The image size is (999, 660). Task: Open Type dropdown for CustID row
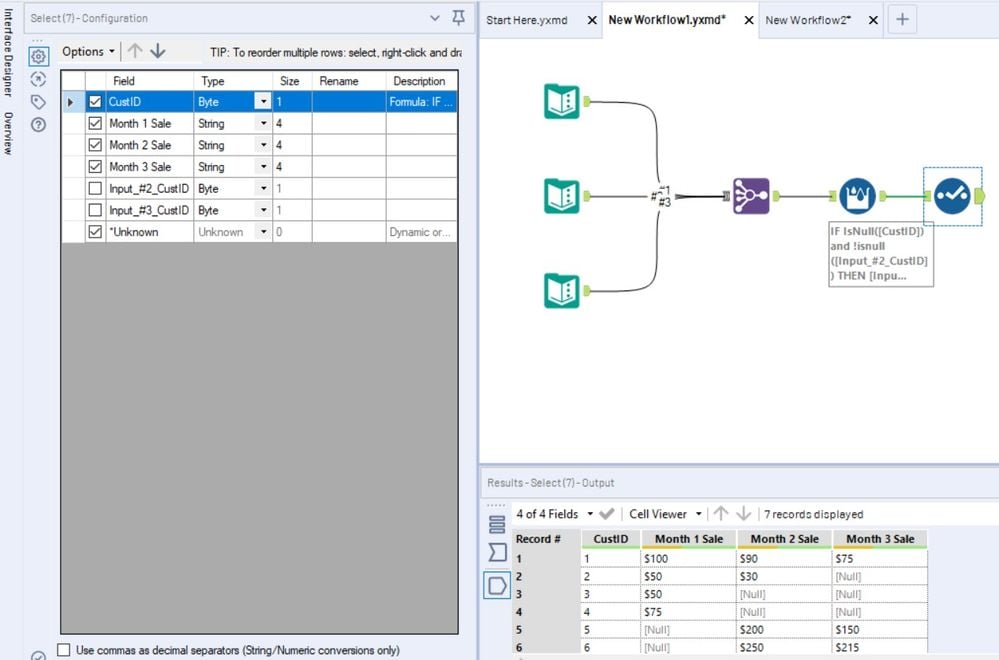pyautogui.click(x=263, y=101)
